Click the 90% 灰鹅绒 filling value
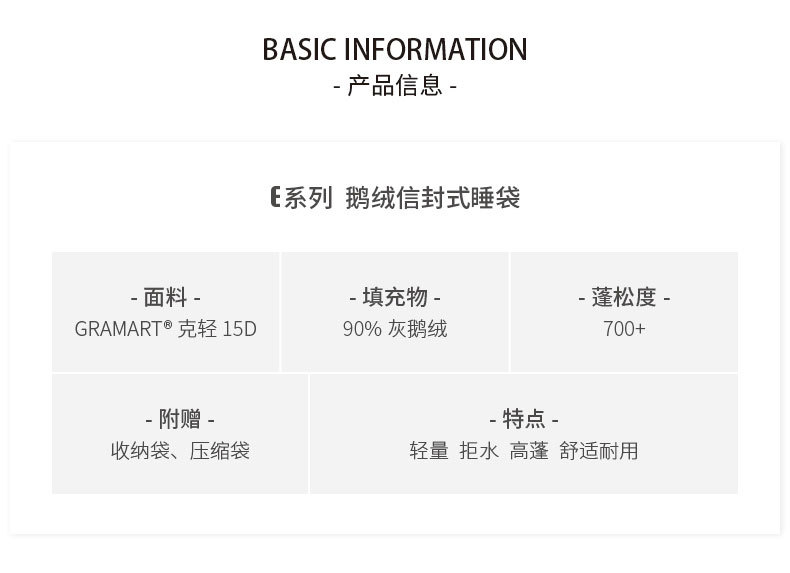The height and width of the screenshot is (573, 790). coord(395,329)
